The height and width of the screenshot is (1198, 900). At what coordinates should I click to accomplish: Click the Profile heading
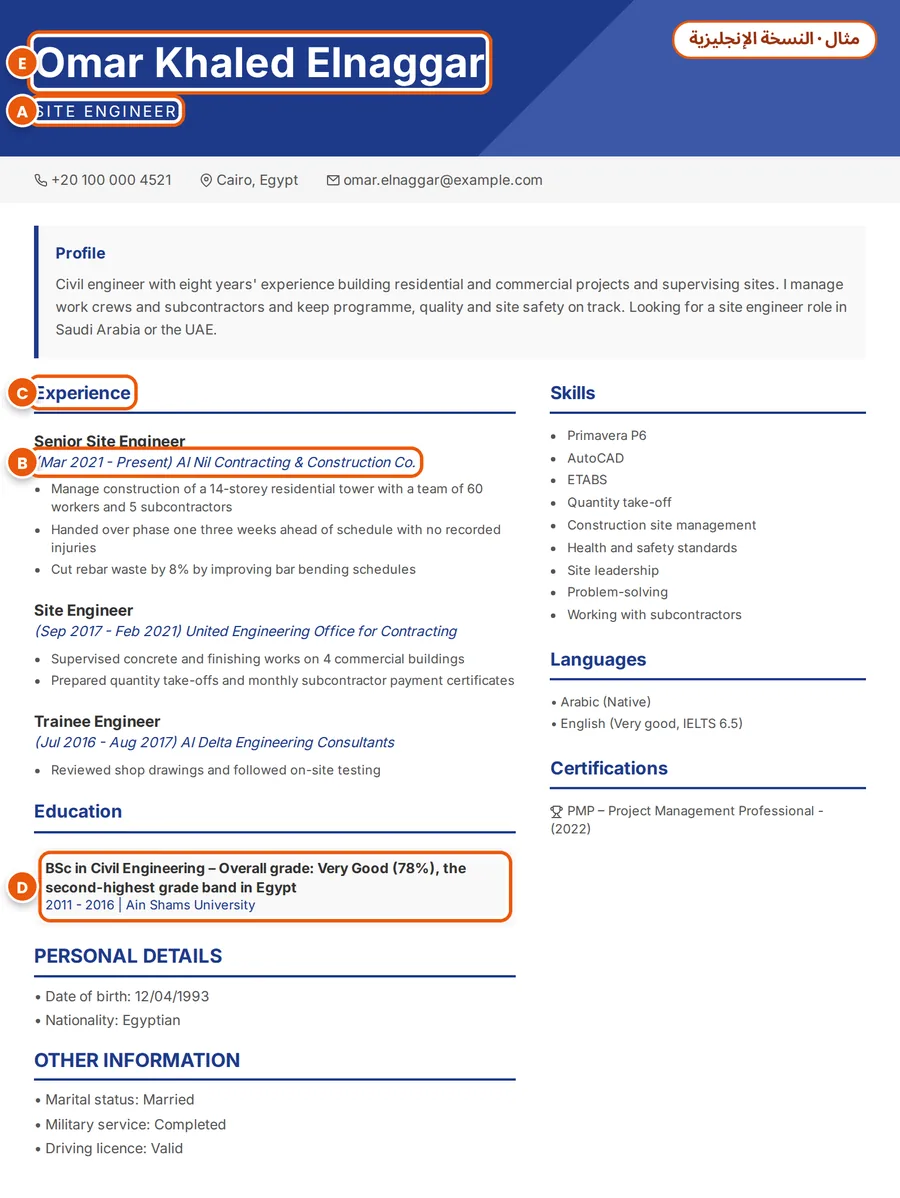(80, 253)
